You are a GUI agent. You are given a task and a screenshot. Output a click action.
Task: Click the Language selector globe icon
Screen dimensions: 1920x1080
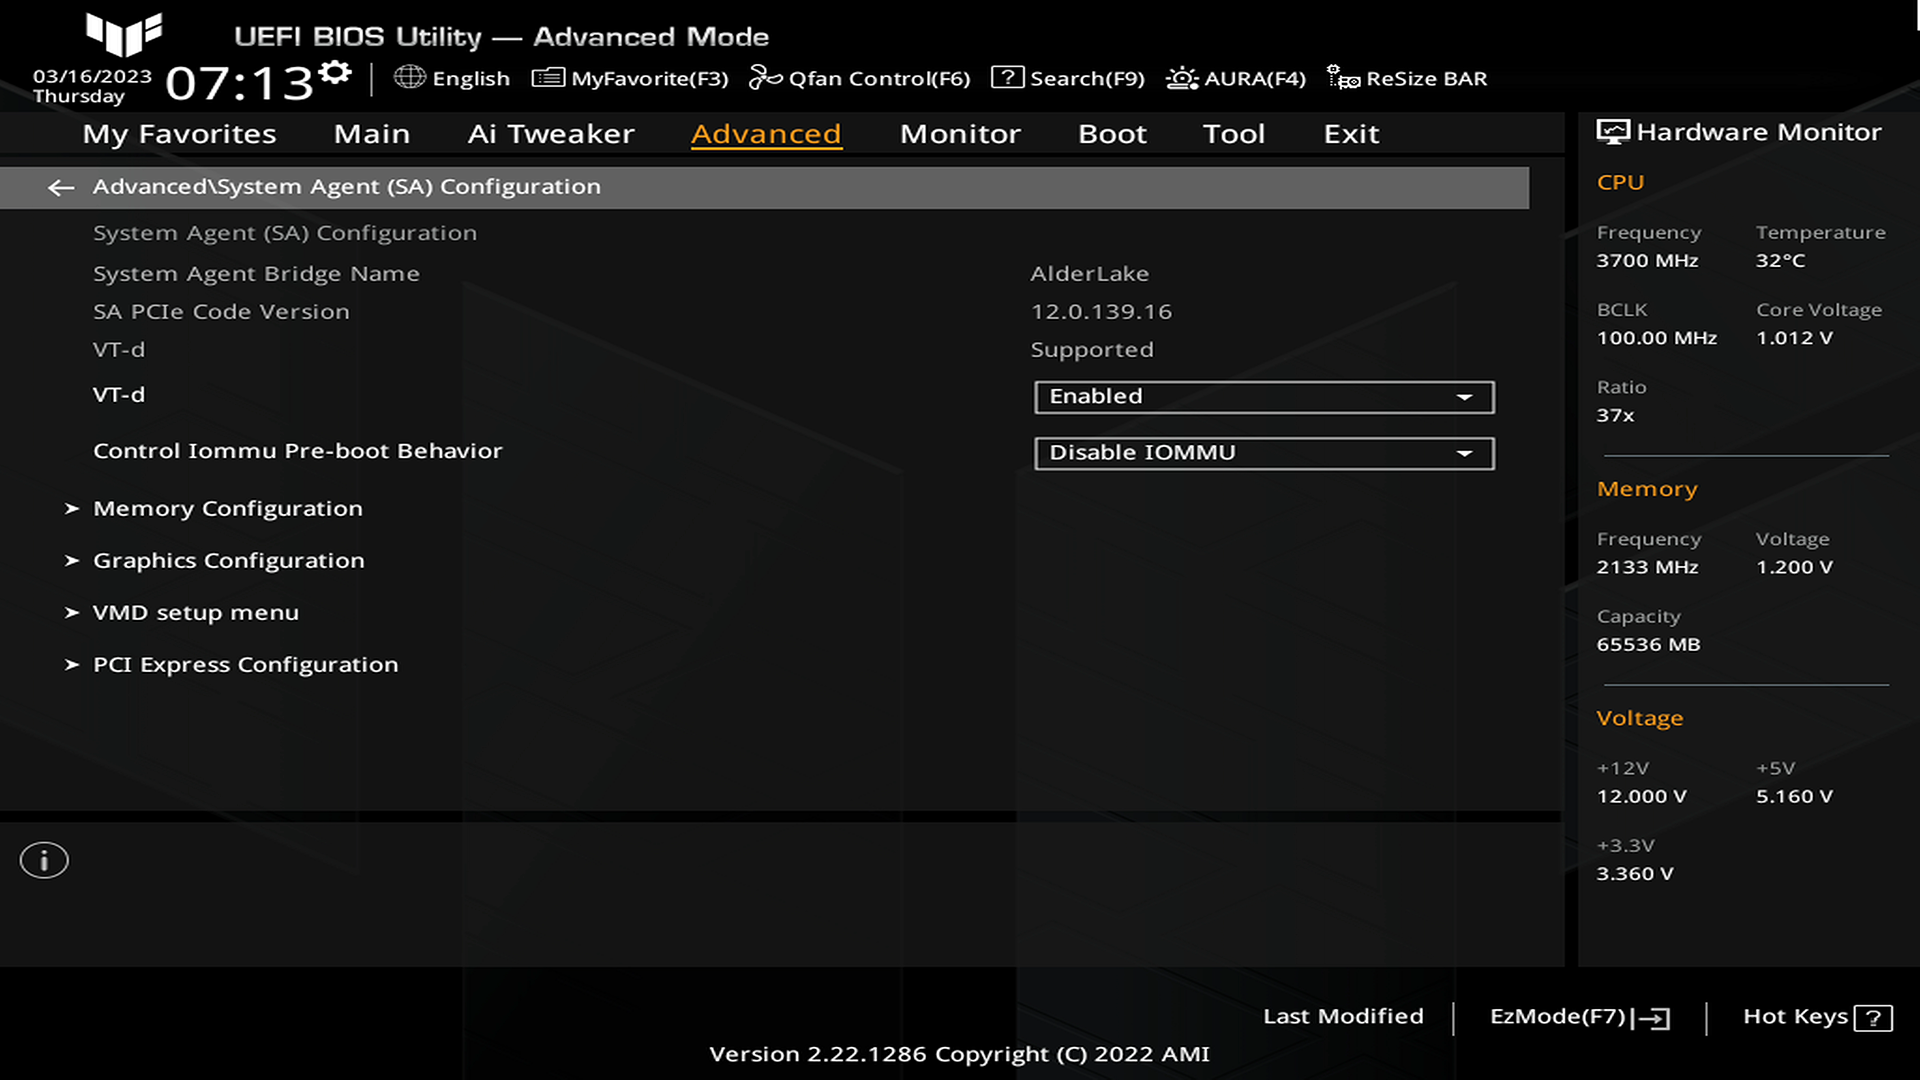pos(411,78)
